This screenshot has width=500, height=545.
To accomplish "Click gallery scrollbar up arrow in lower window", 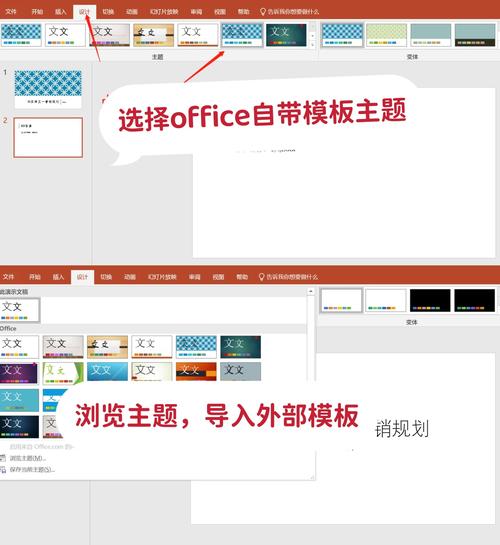I will [311, 291].
